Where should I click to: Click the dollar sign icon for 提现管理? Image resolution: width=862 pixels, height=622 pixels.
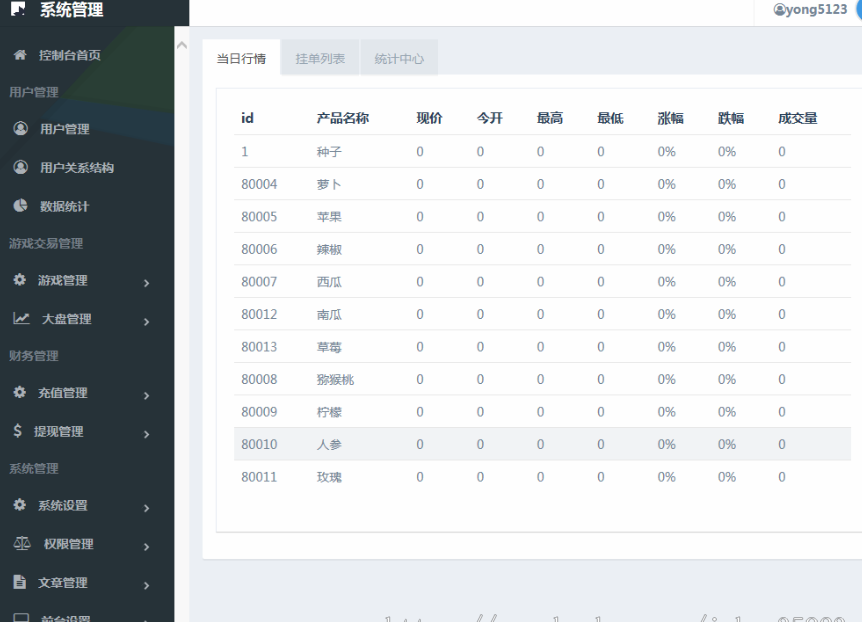click(x=18, y=432)
